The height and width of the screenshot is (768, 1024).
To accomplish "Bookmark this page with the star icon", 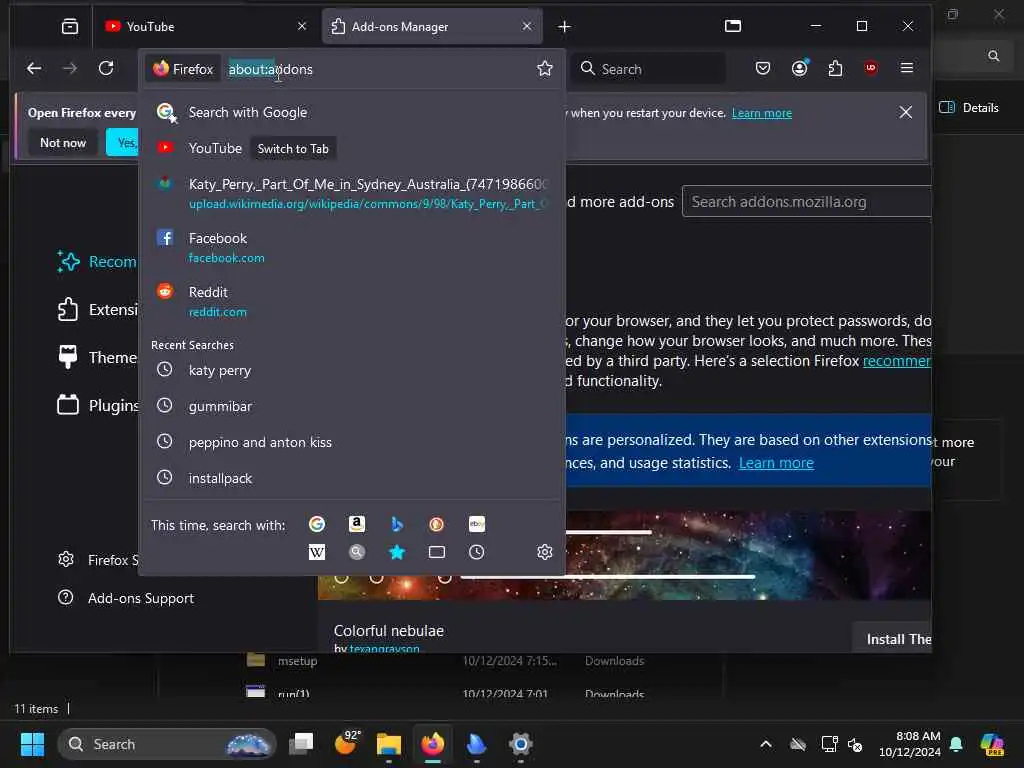I will coord(545,69).
